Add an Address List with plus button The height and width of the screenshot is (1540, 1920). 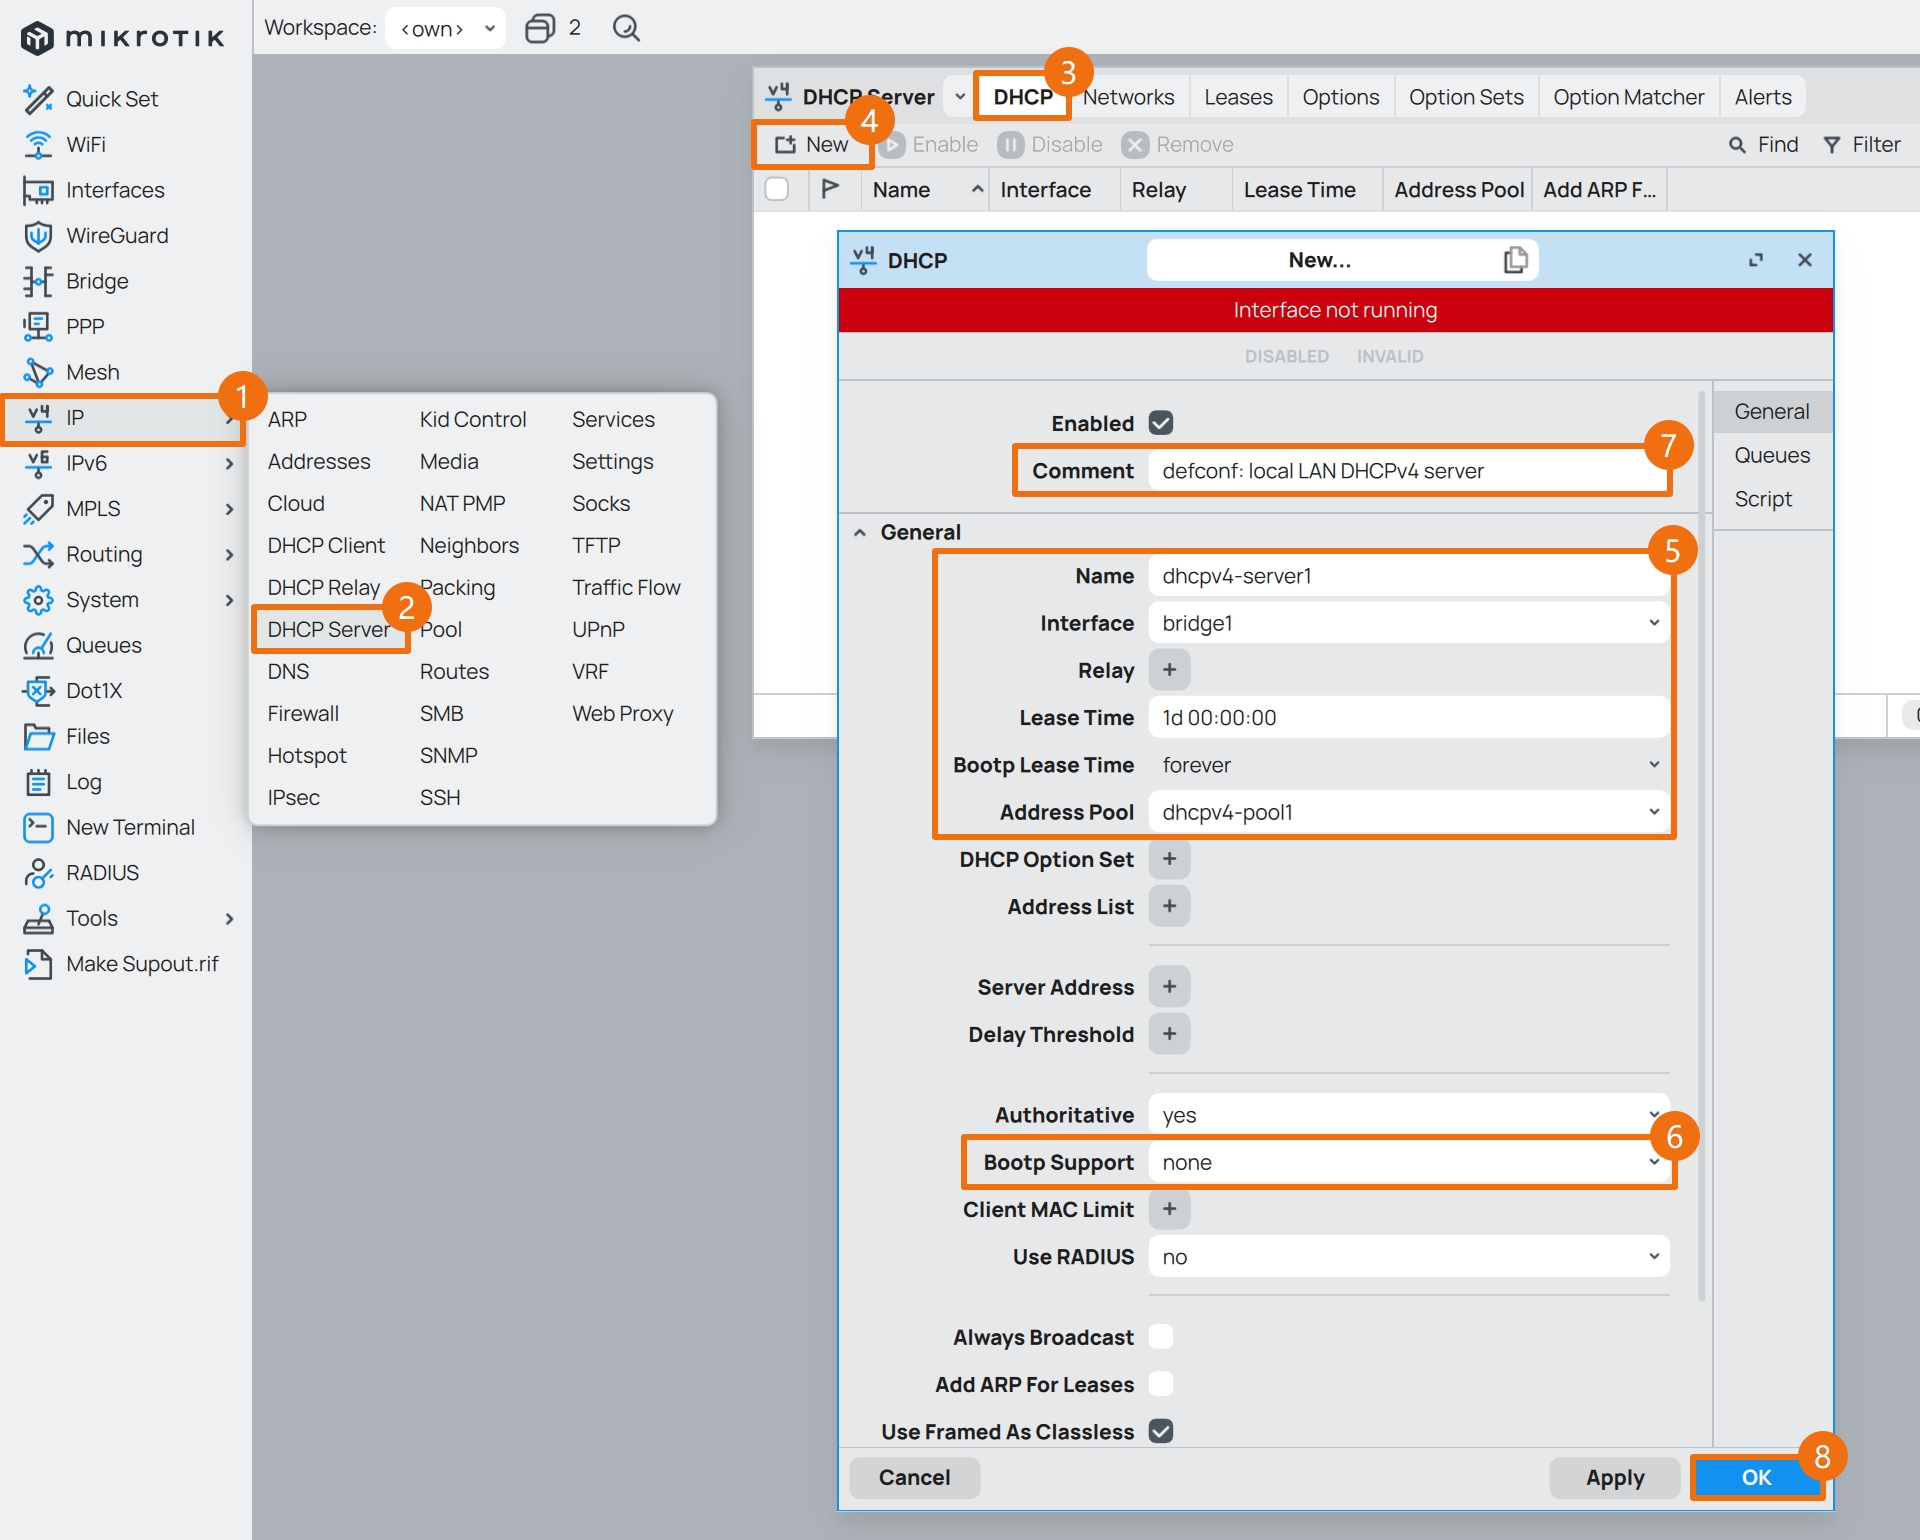tap(1169, 906)
